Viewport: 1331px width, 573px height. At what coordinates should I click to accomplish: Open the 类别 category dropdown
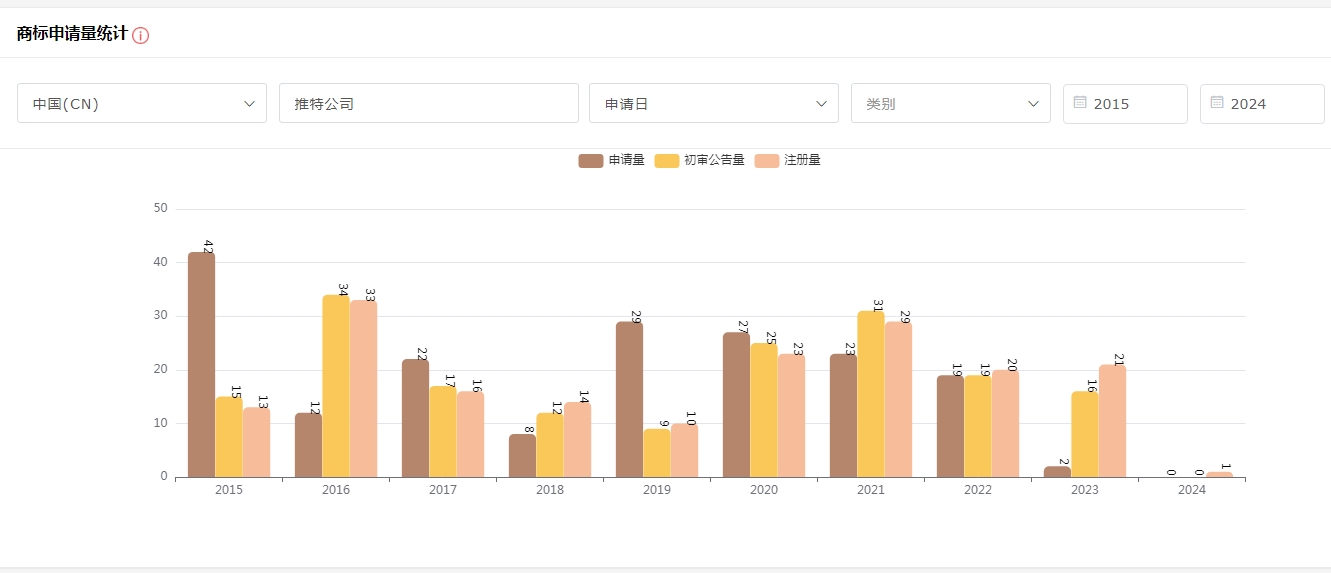point(950,103)
